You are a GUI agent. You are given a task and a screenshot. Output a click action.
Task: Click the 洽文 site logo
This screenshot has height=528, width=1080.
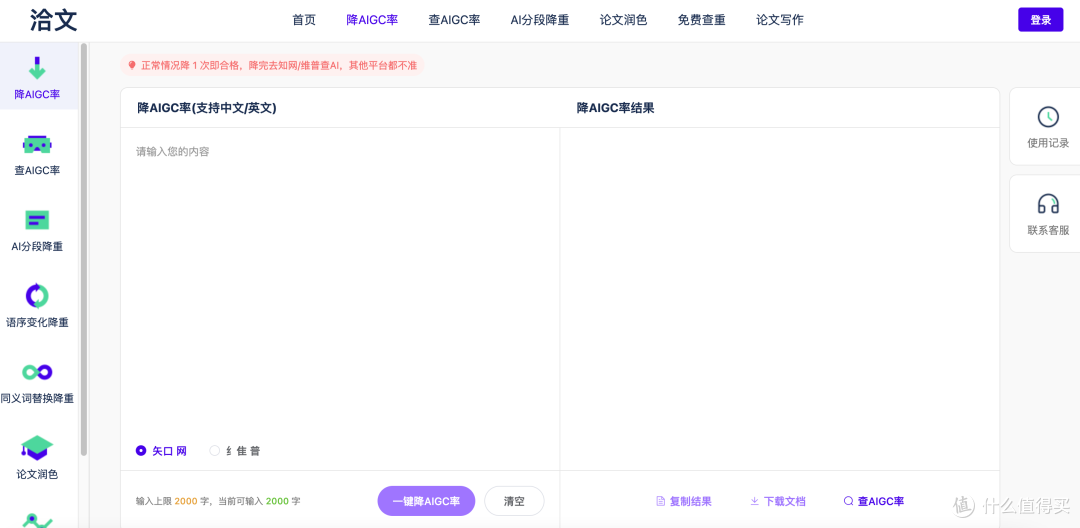(x=54, y=20)
